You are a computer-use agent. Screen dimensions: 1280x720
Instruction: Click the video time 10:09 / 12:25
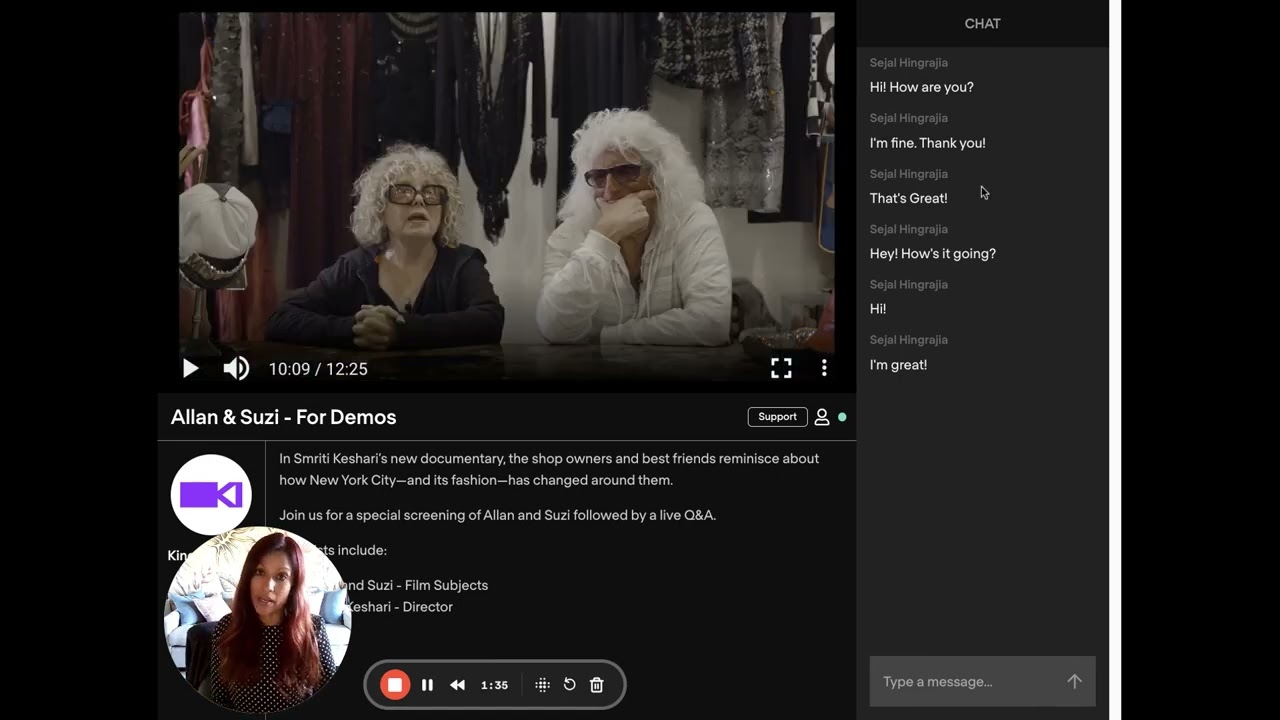pyautogui.click(x=318, y=369)
